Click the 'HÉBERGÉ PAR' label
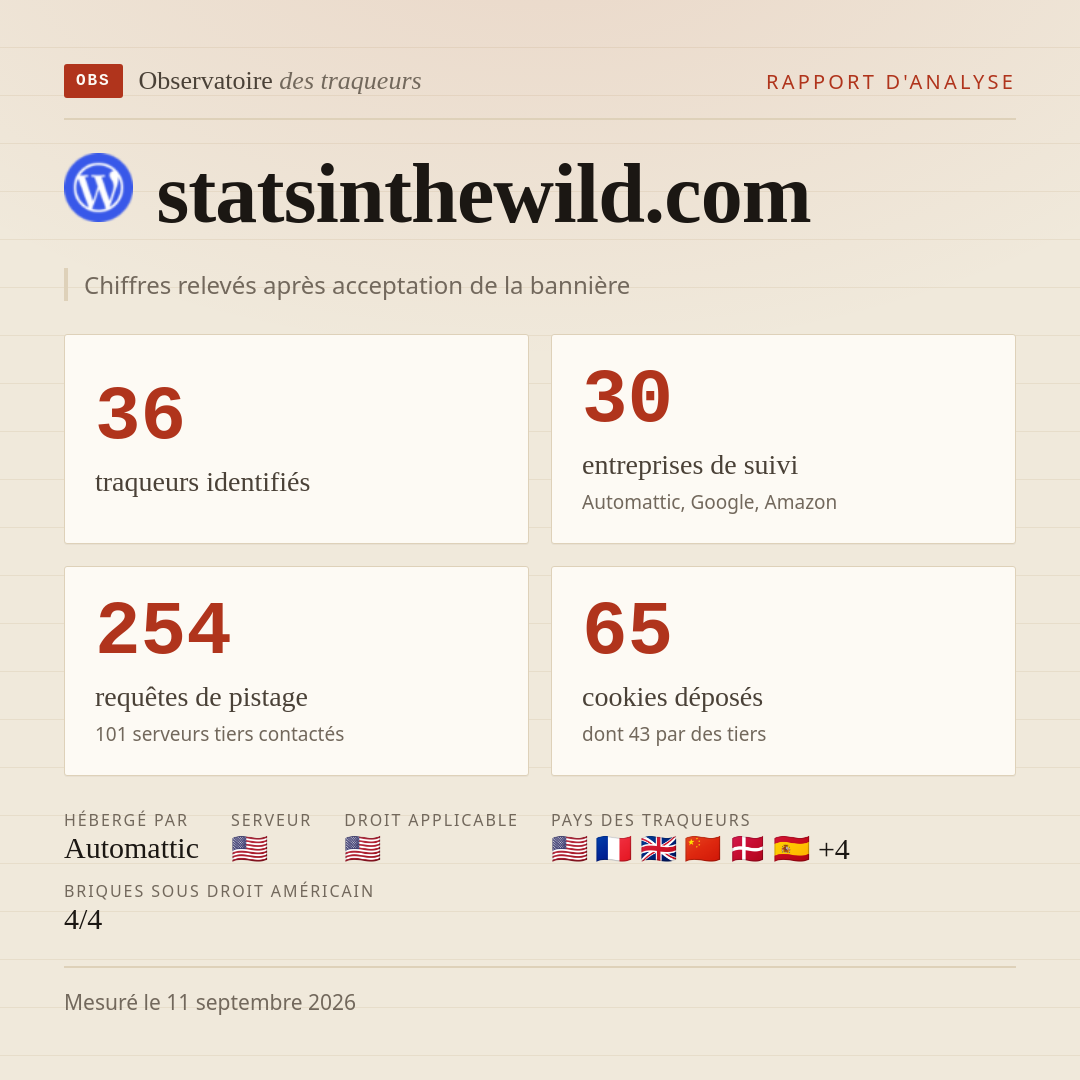Viewport: 1080px width, 1080px height. coord(126,820)
